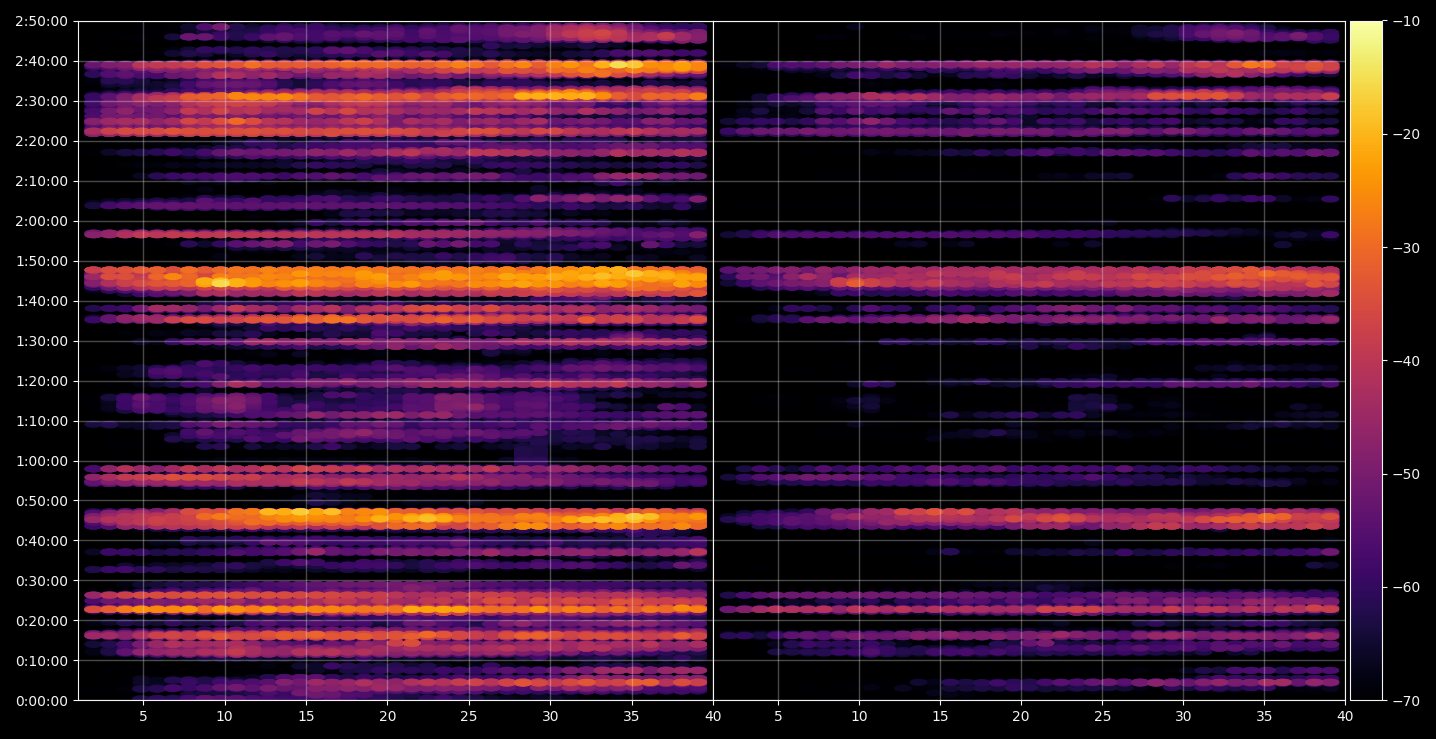Viewport: 1436px width, 739px height.
Task: Click x-axis tick 40 of right heatmap
Action: pos(1345,716)
